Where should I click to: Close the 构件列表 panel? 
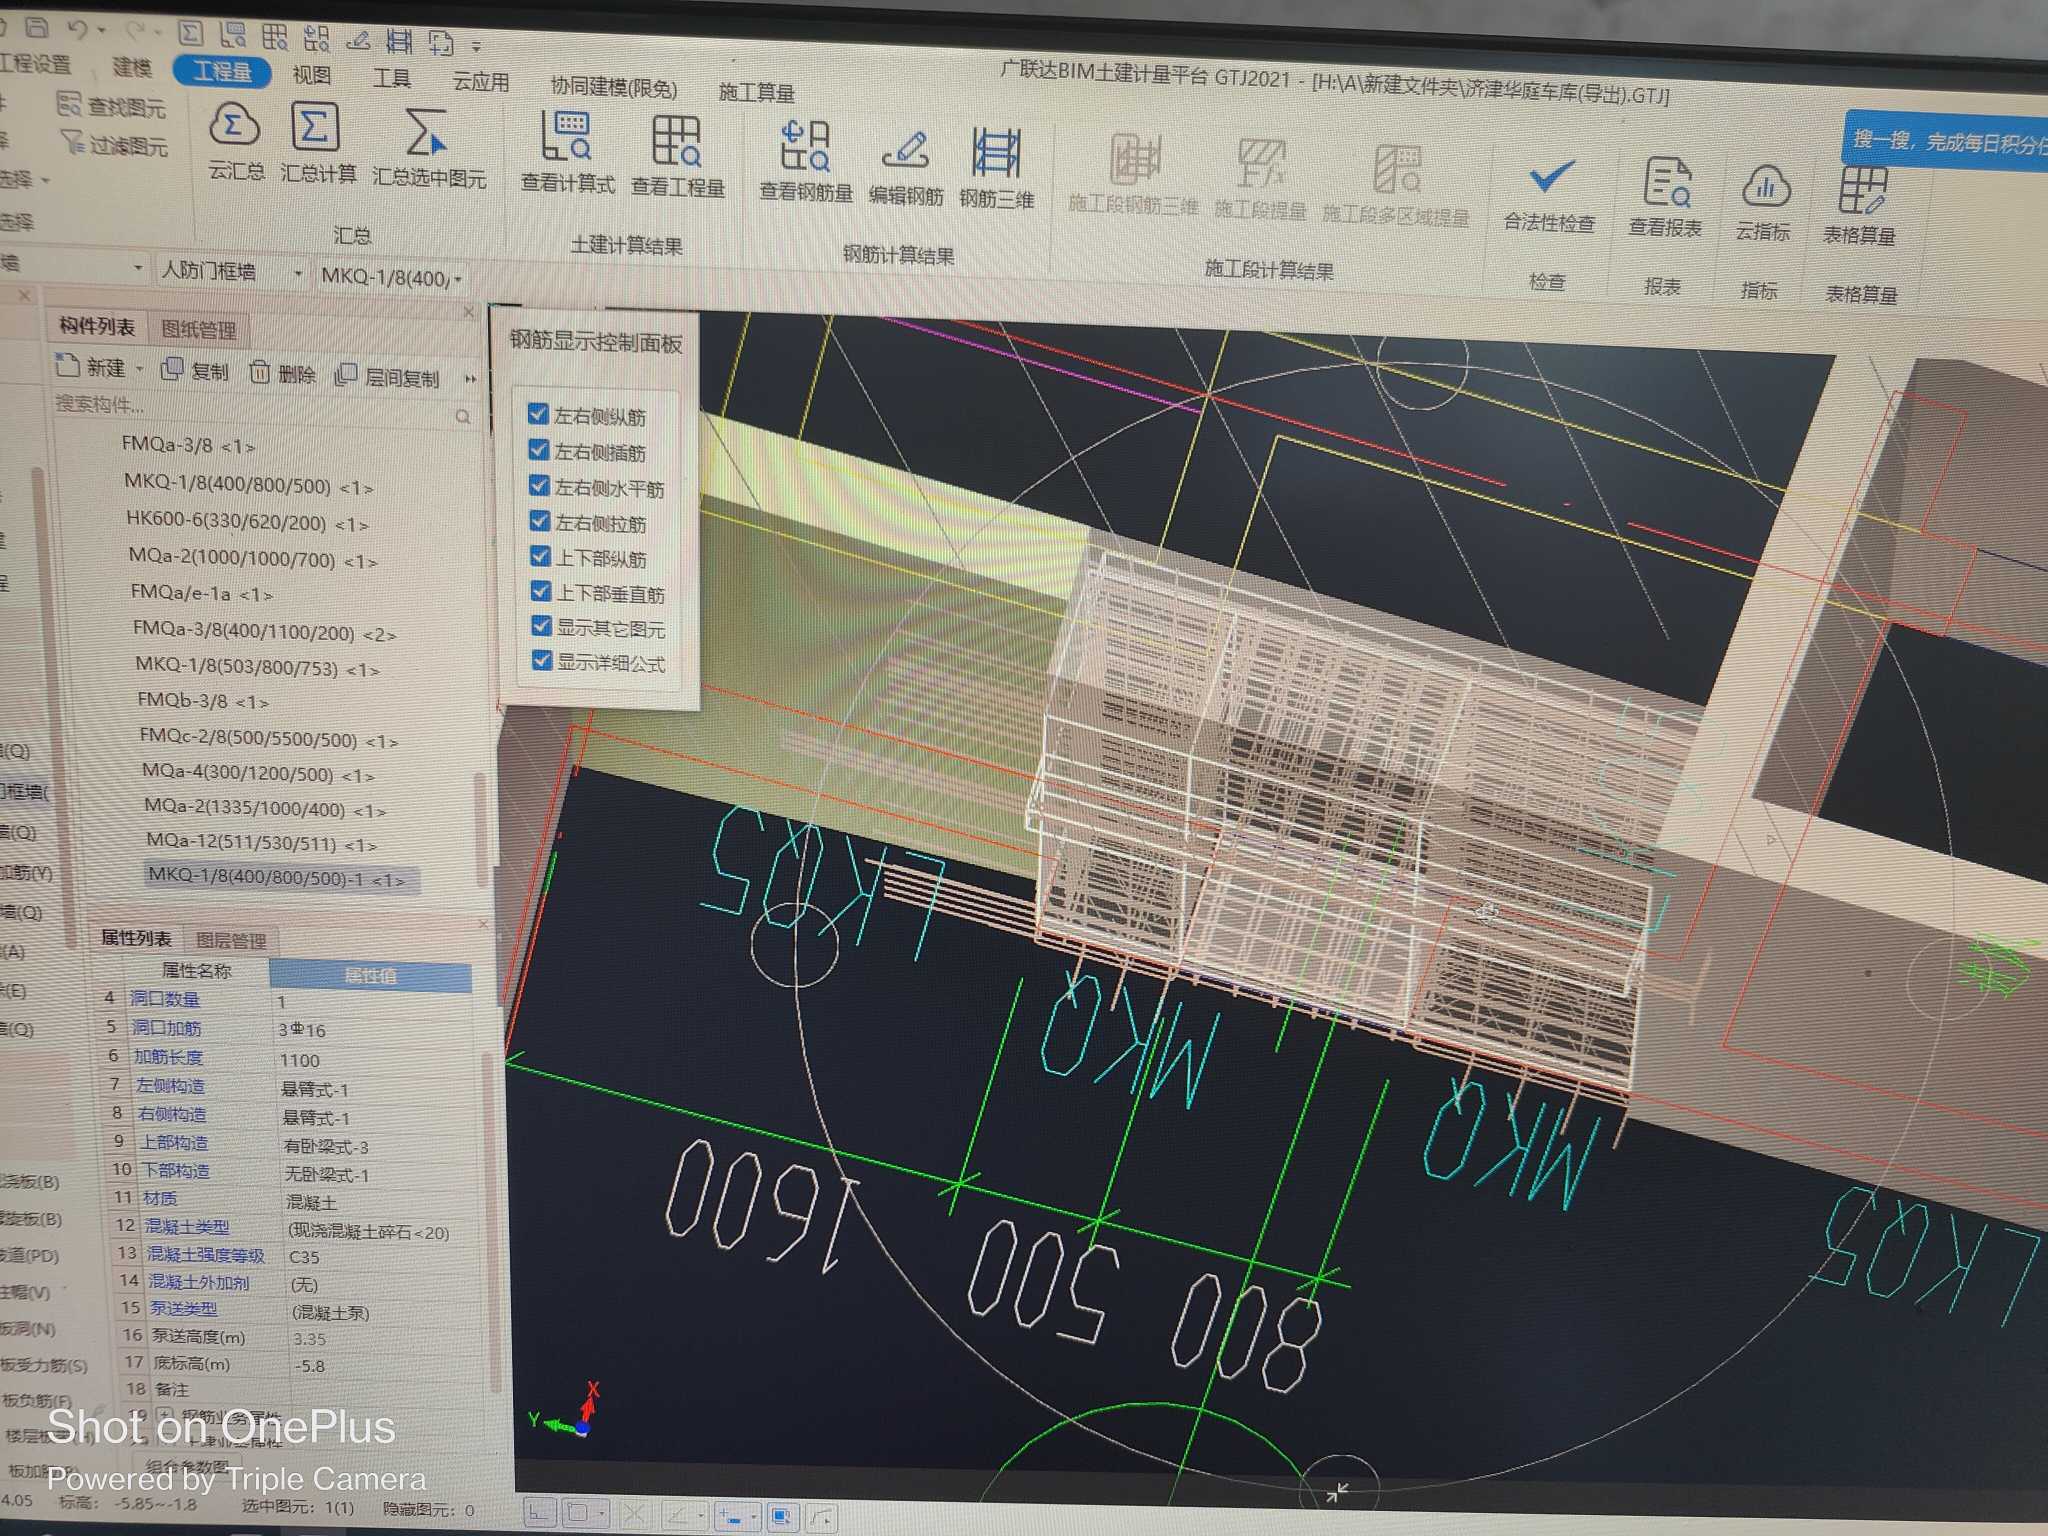tap(469, 314)
